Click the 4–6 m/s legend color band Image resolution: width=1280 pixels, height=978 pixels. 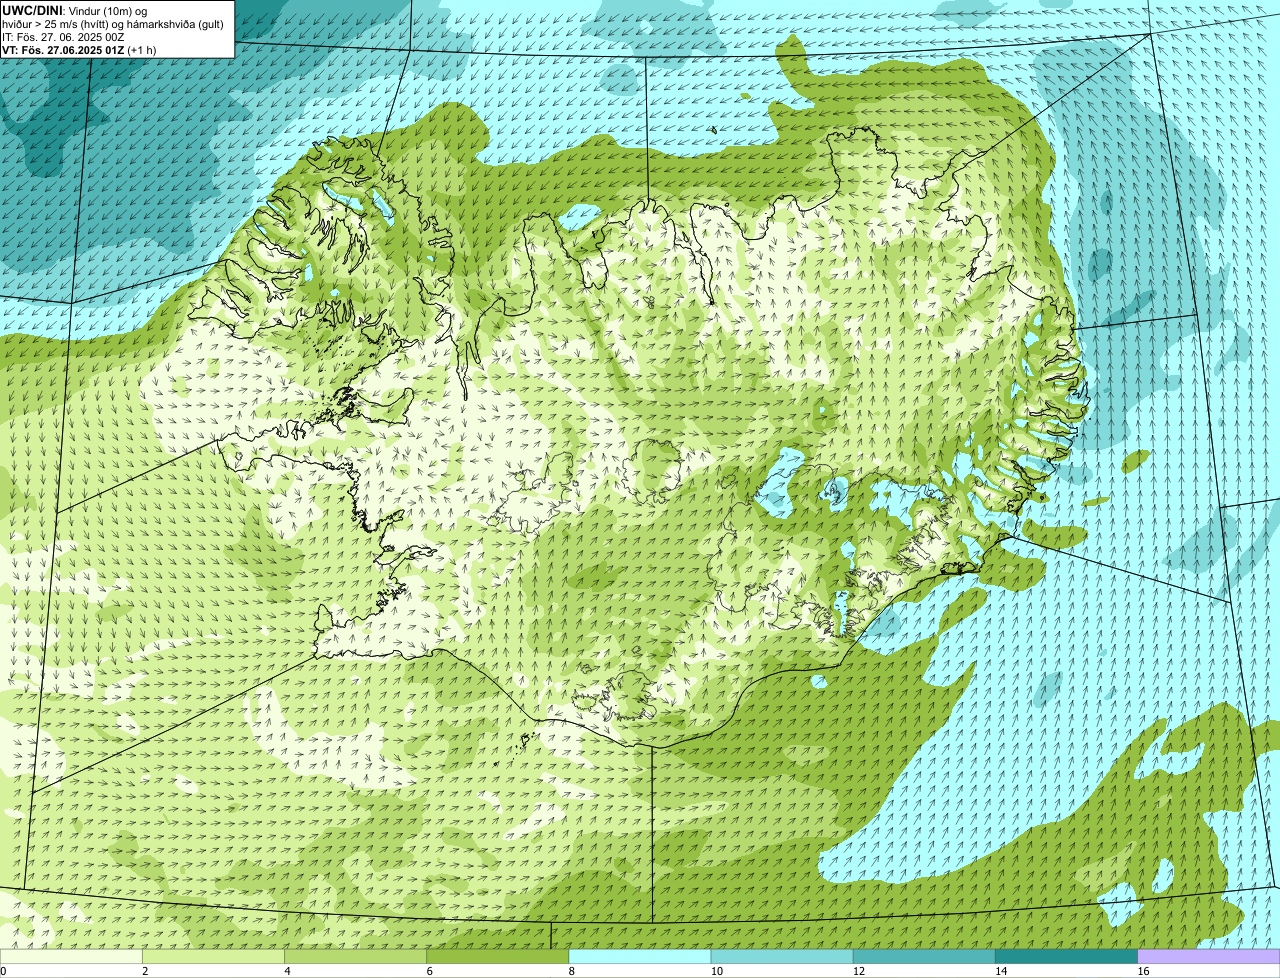[356, 956]
